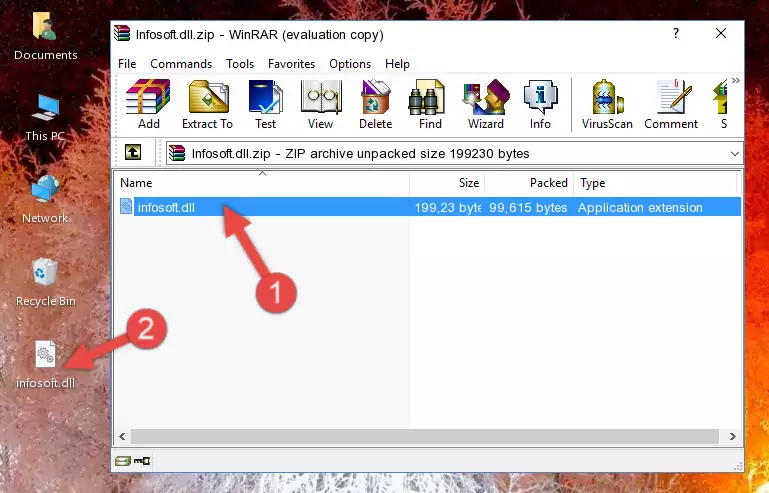
Task: Select infosoft.dll in the archive list
Action: click(x=428, y=207)
